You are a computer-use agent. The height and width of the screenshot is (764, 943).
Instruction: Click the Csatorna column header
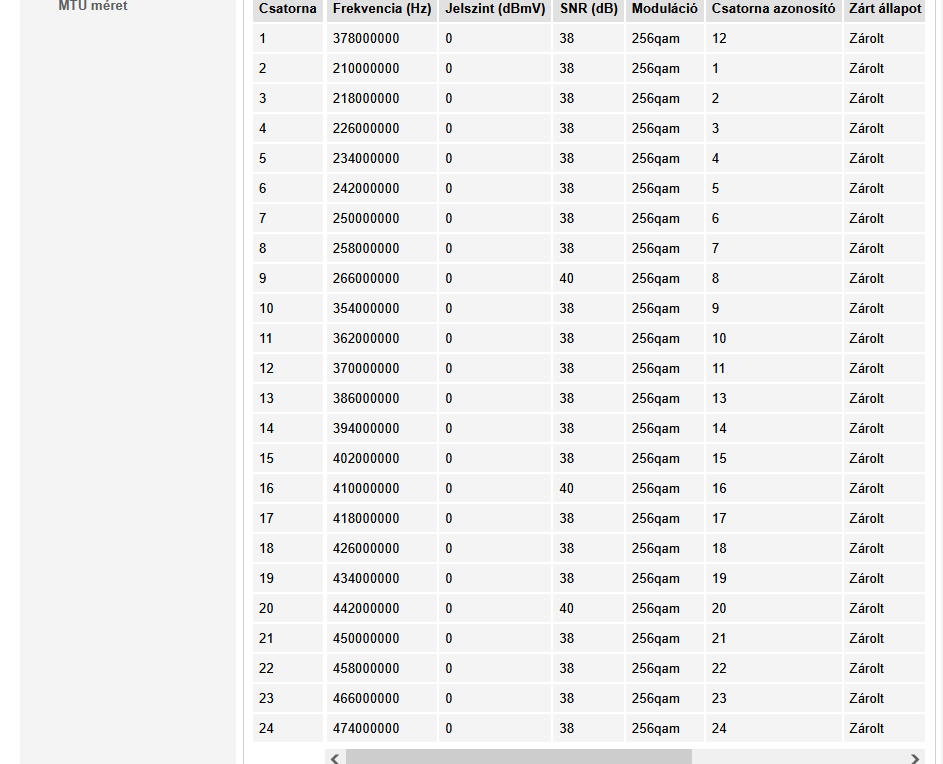point(287,8)
